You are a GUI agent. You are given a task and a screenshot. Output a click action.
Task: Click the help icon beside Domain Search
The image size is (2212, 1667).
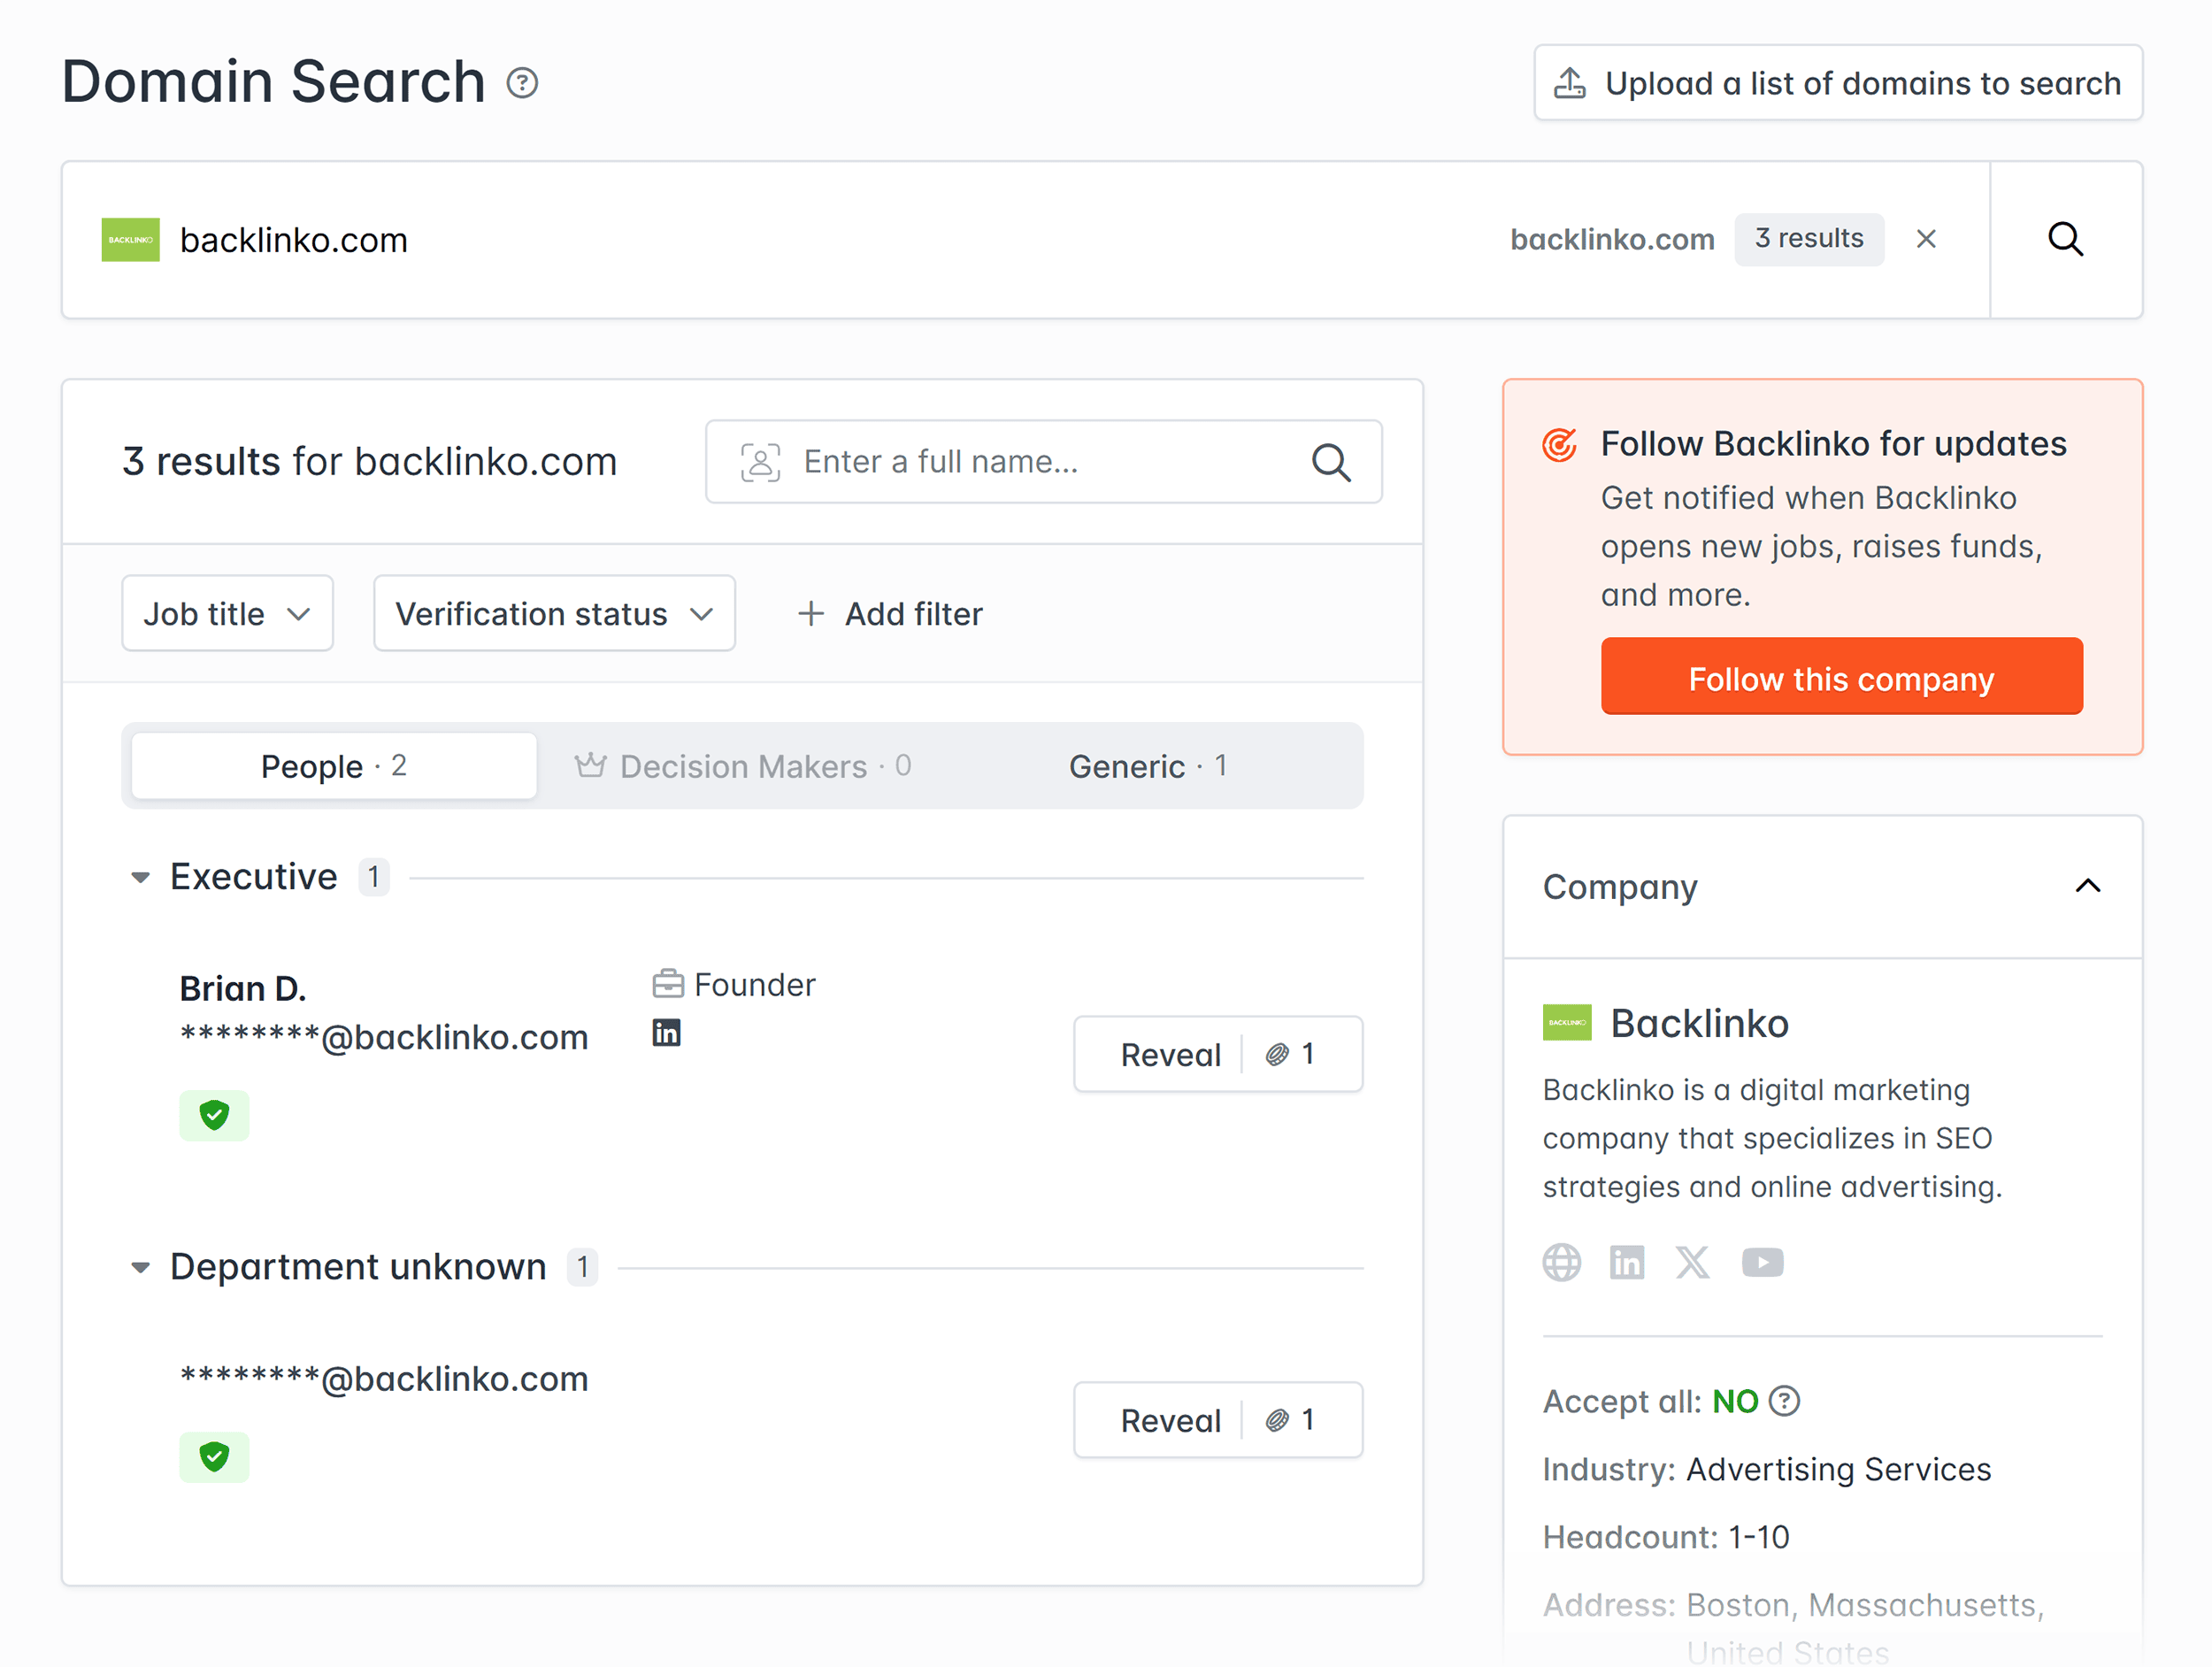point(522,83)
